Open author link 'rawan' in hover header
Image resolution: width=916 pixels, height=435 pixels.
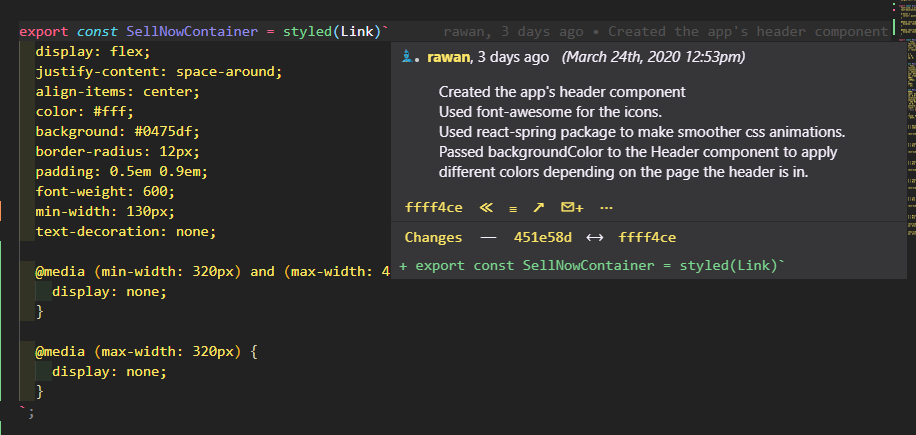[448, 57]
